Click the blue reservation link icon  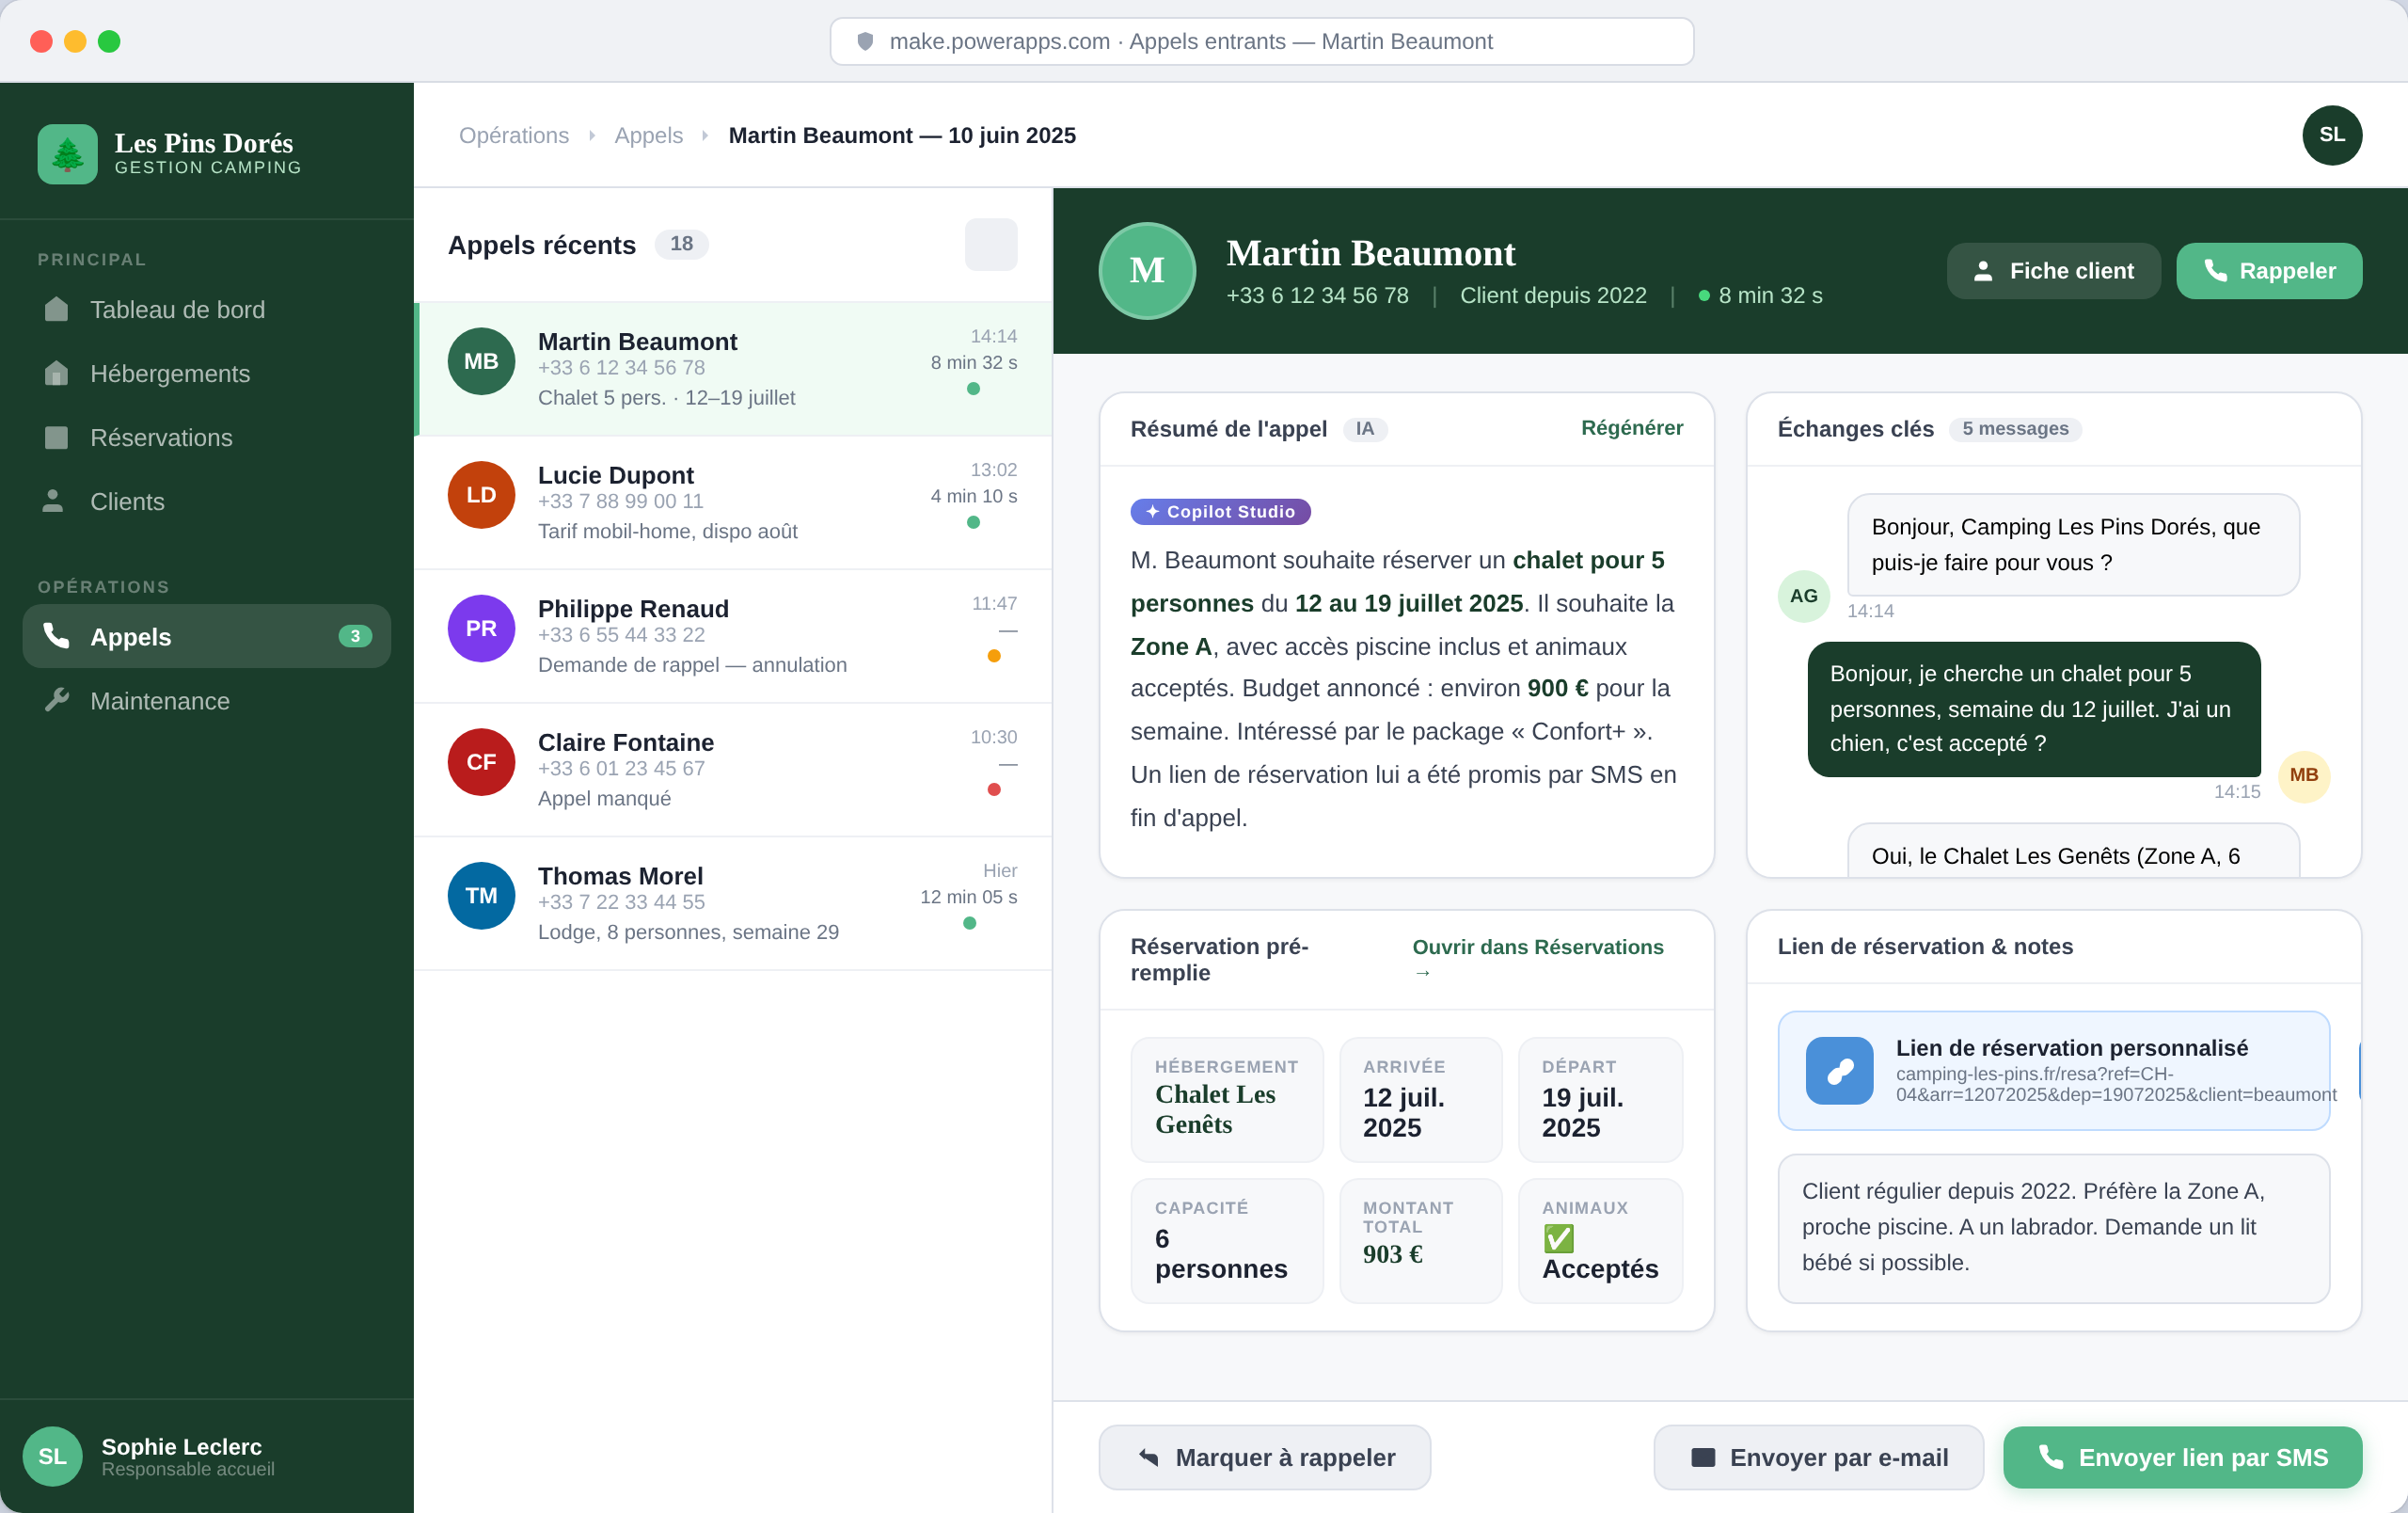pos(1838,1071)
